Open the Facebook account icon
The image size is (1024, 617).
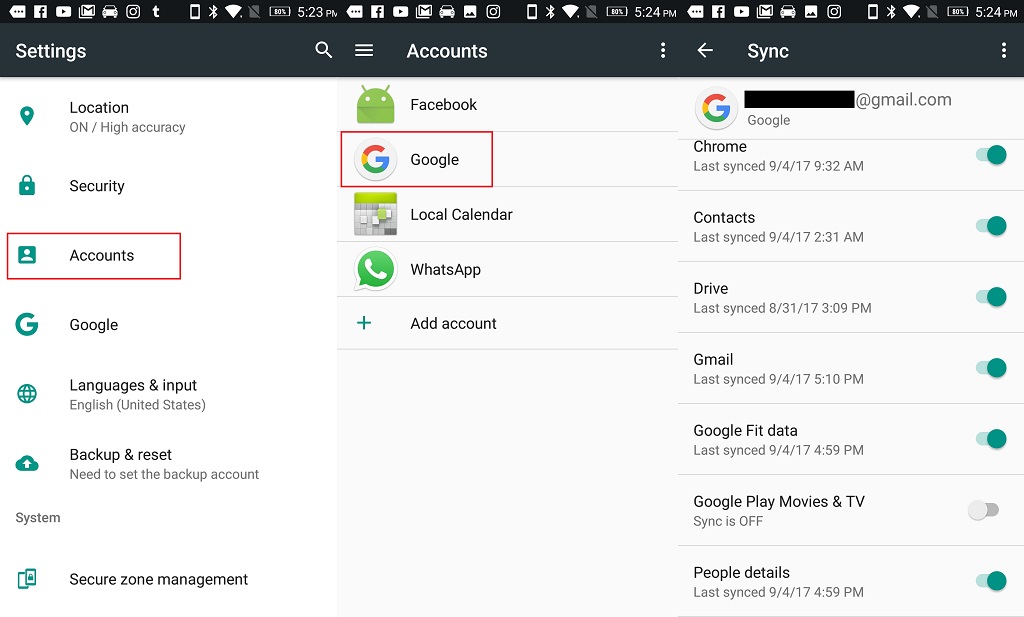click(x=374, y=104)
